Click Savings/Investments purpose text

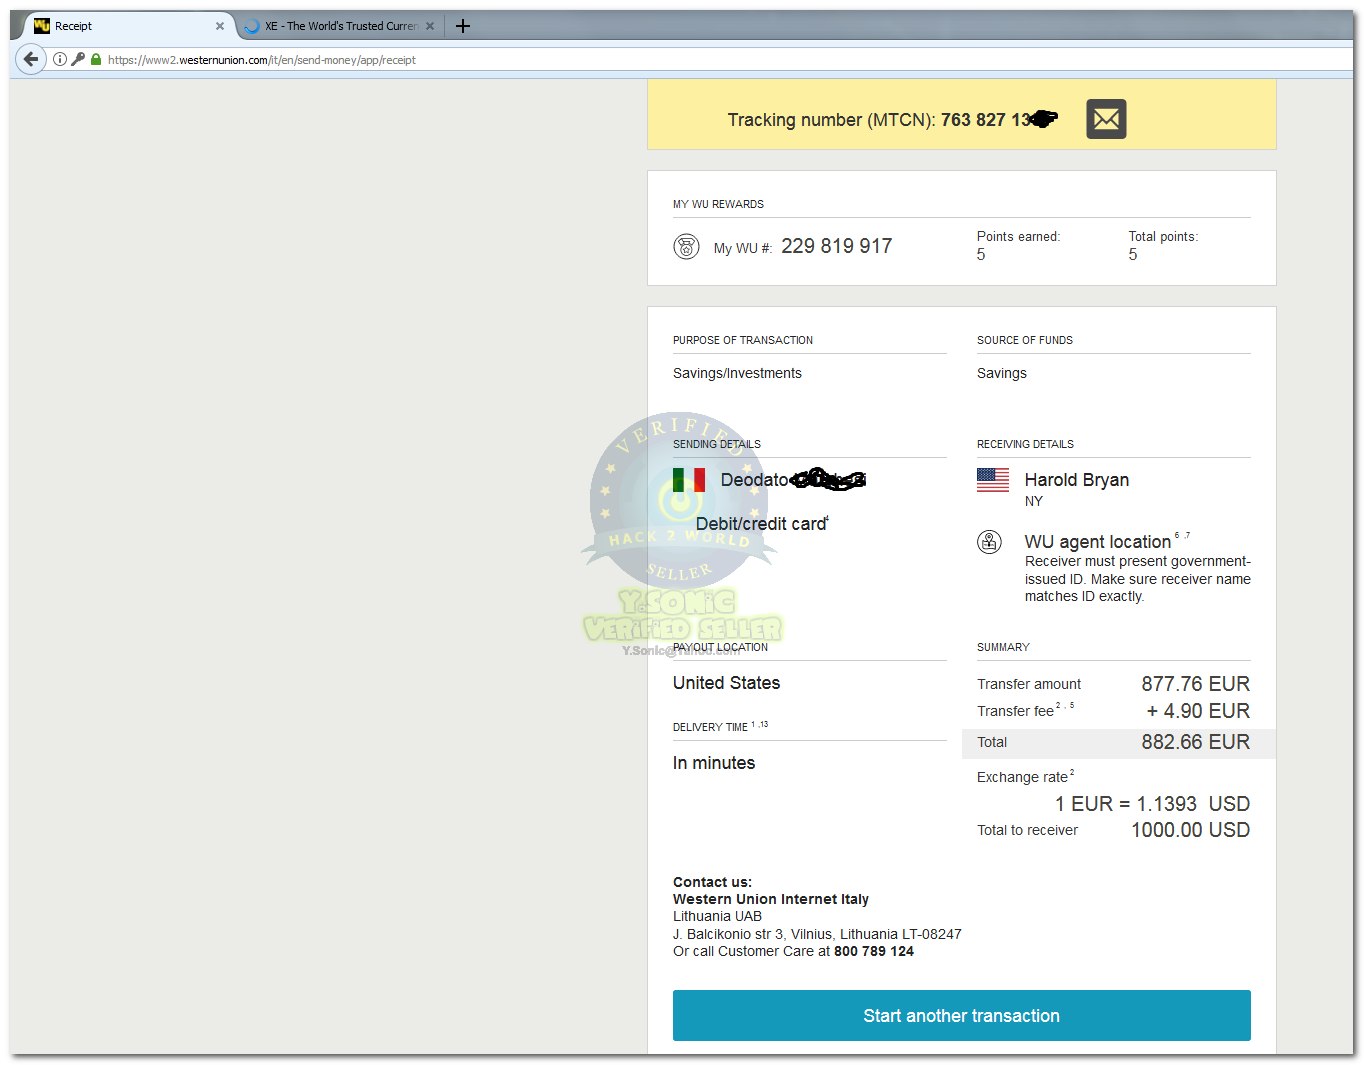point(737,373)
